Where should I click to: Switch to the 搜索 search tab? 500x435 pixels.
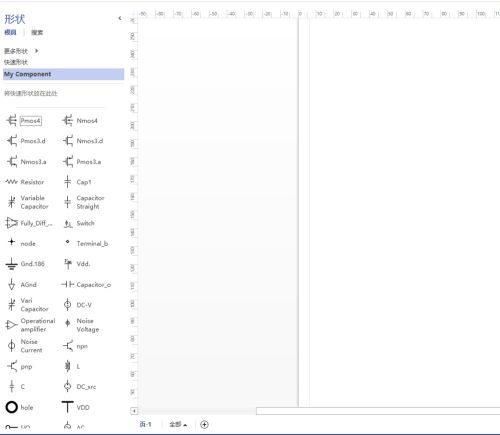point(37,32)
